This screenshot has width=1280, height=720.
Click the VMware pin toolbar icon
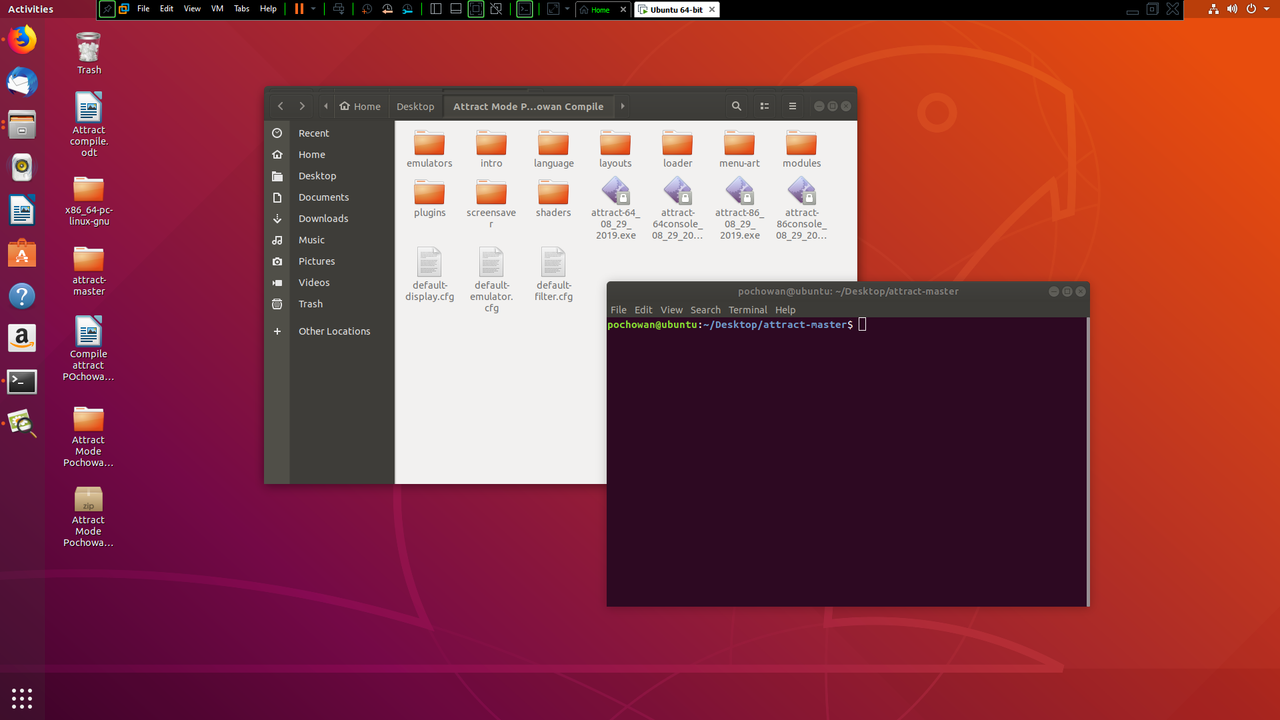(108, 9)
